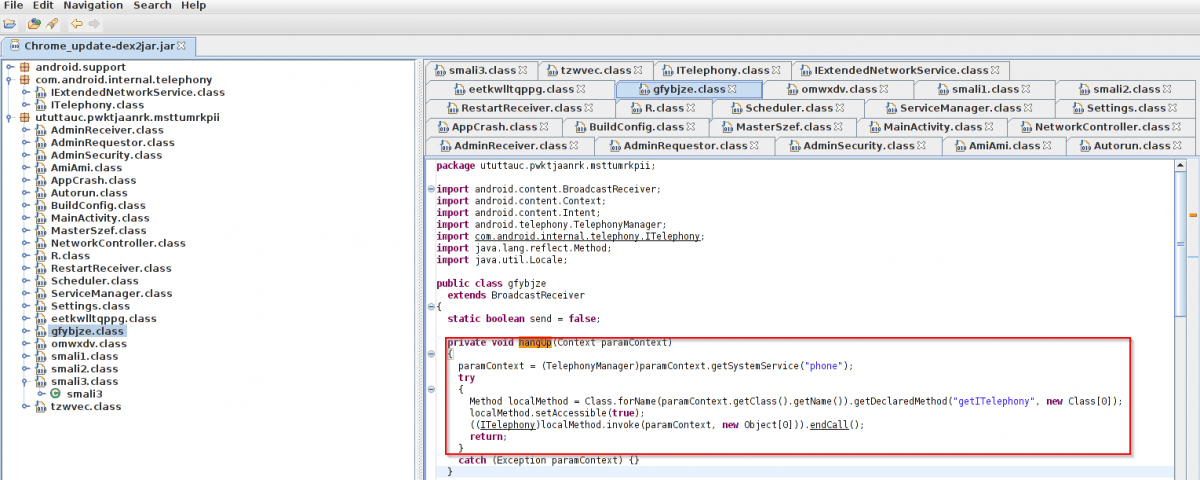
Task: Select MasterSzef.class in the tree
Action: (91, 230)
